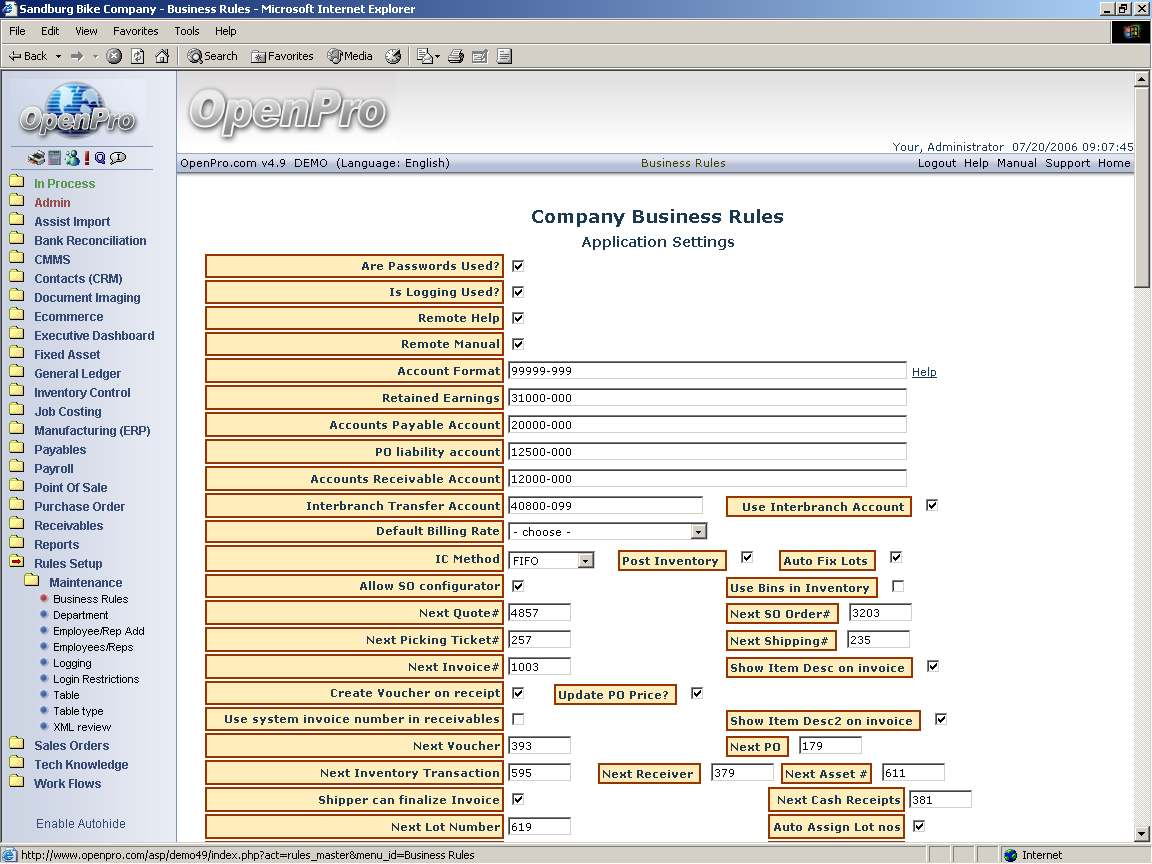This screenshot has height=864, width=1152.
Task: Enable Use Bins in Inventory checkbox
Action: point(898,587)
